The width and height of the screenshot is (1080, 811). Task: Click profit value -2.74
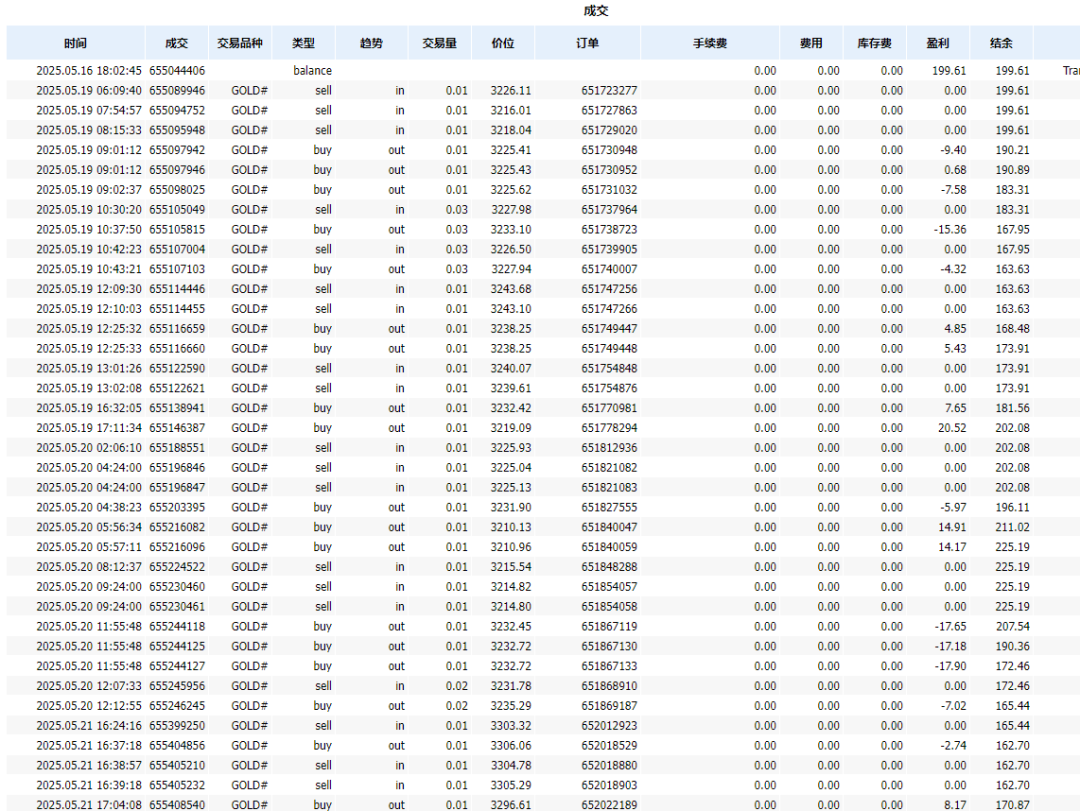tap(953, 746)
